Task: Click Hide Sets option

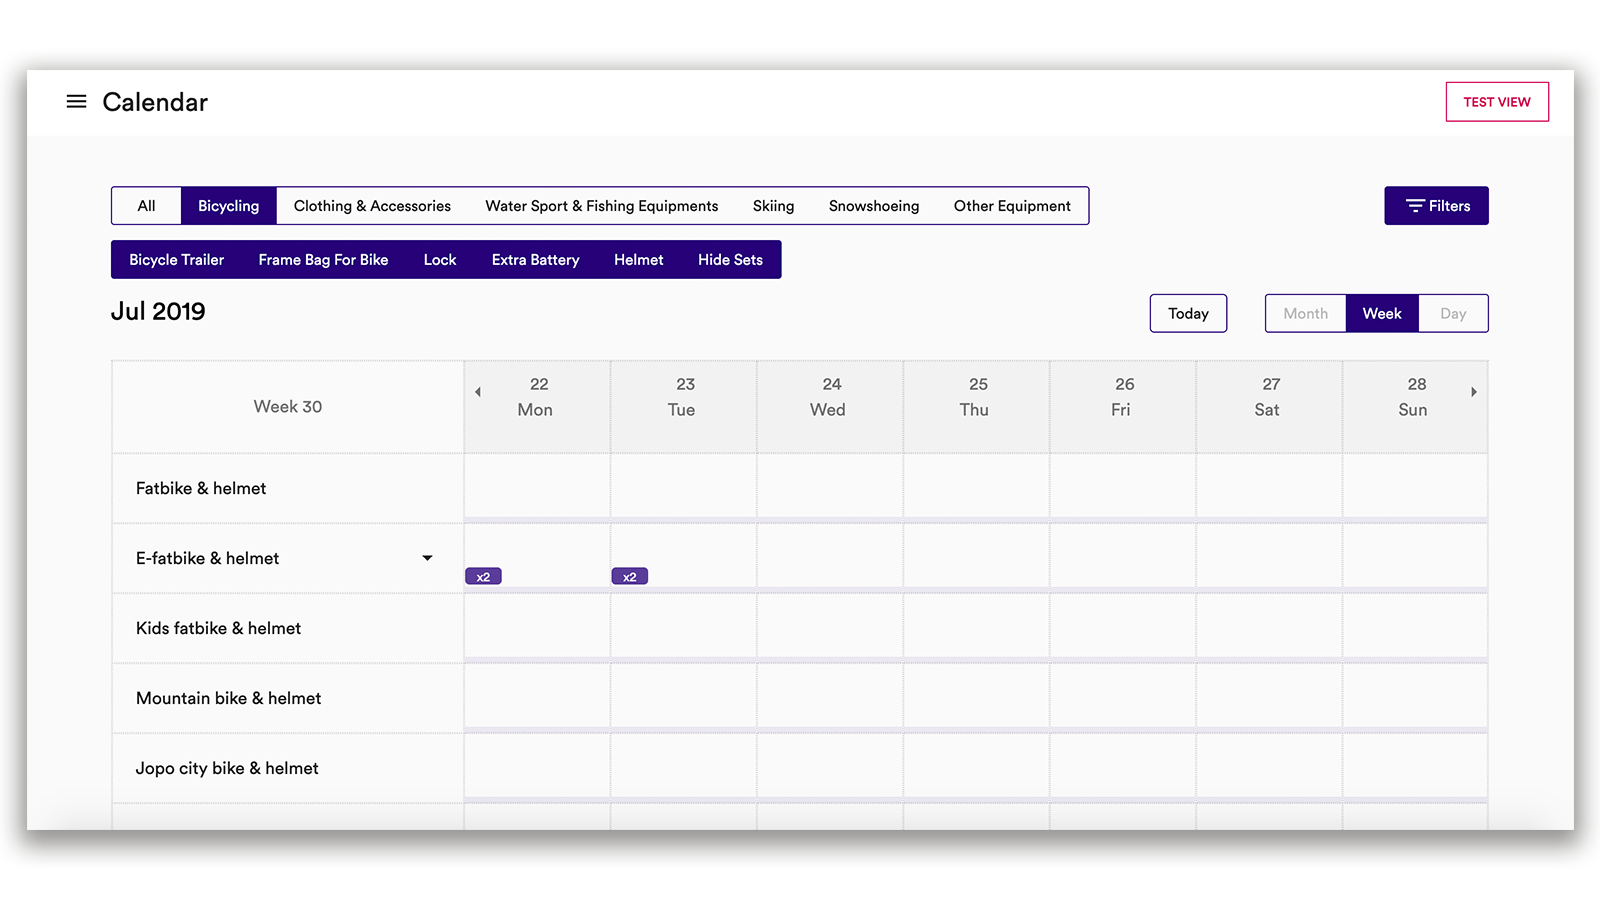Action: (730, 260)
